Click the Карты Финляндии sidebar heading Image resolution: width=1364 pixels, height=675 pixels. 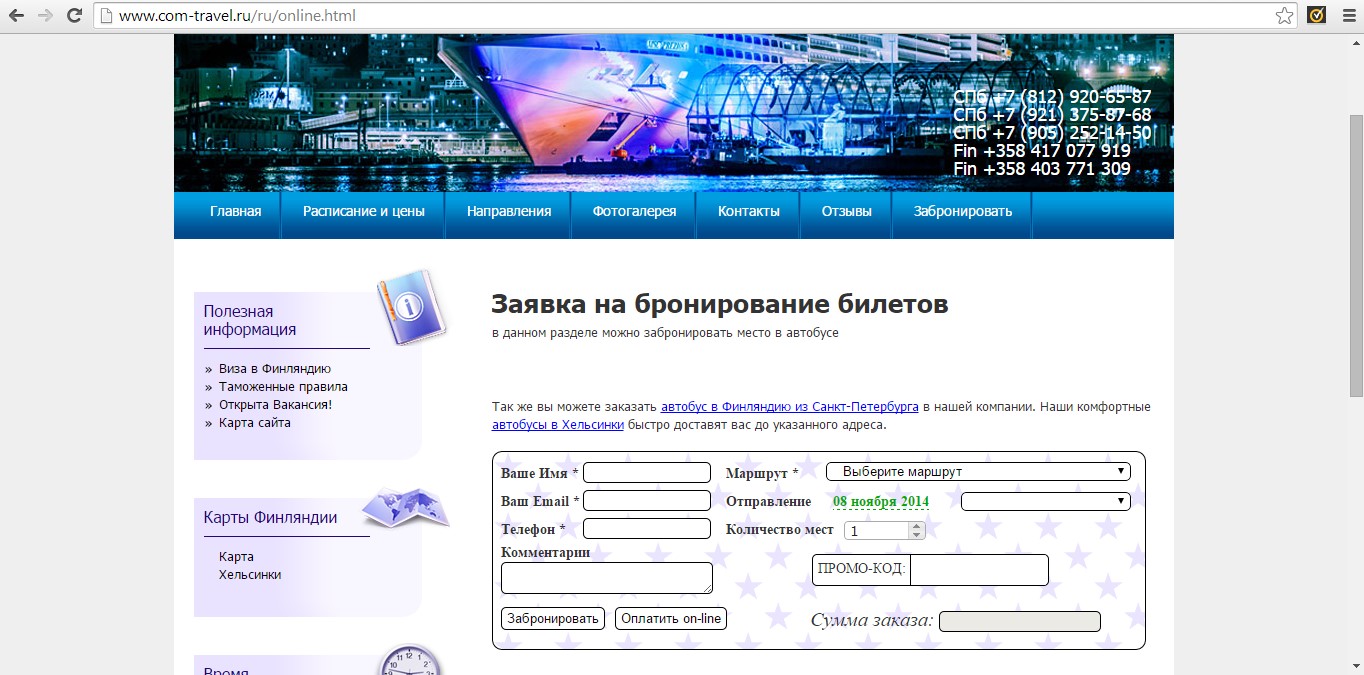pyautogui.click(x=270, y=518)
